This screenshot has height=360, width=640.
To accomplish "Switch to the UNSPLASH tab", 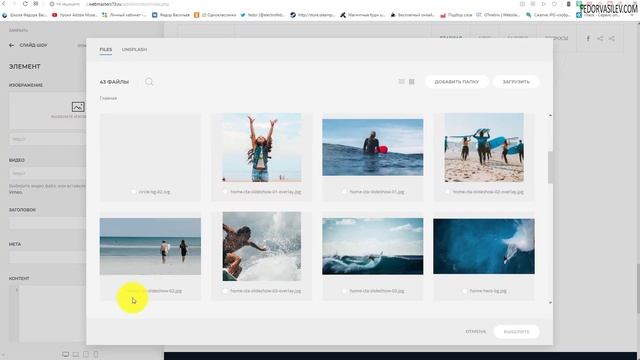I will pos(134,49).
